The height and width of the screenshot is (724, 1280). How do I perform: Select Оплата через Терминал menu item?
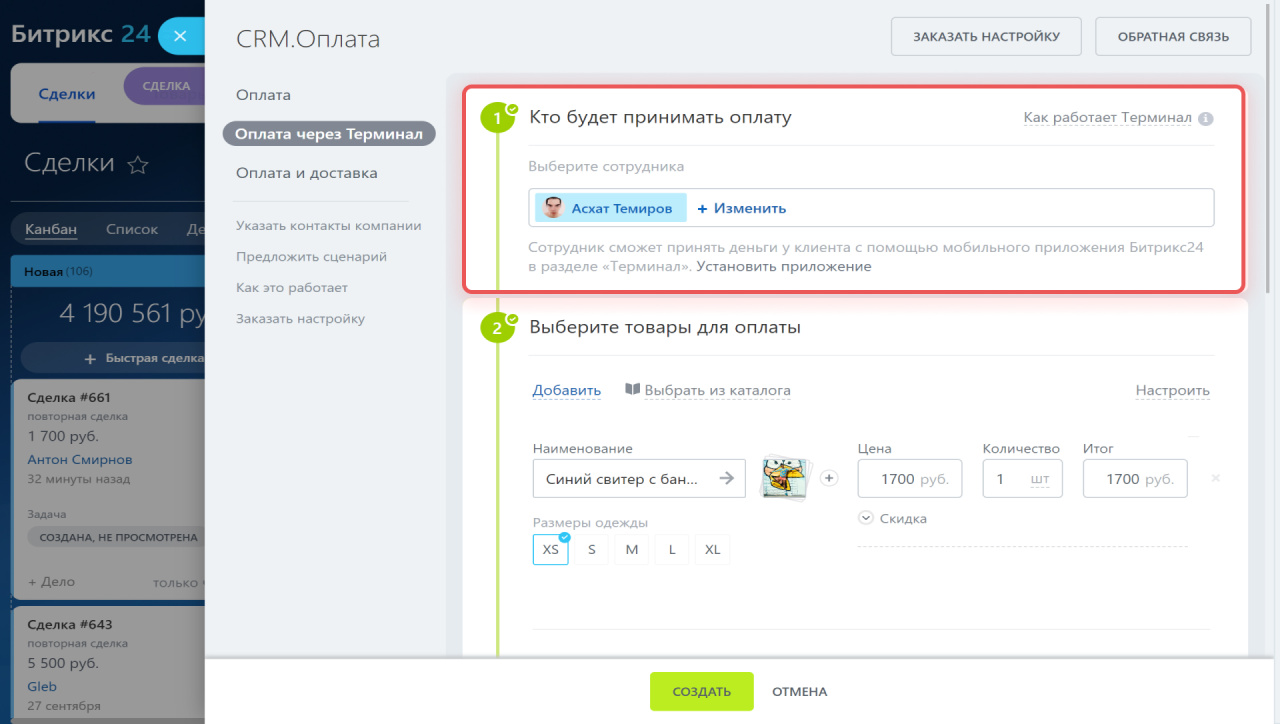pos(329,134)
